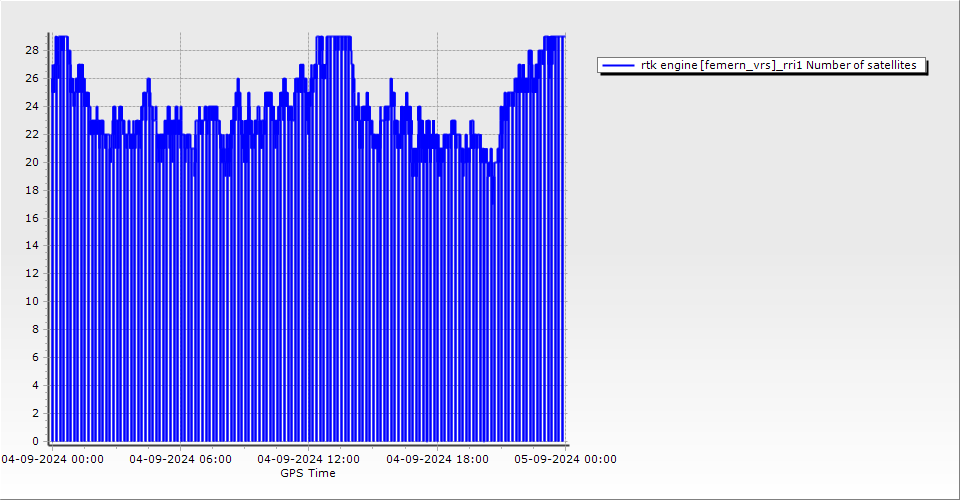Select the y-axis value label 12
The image size is (960, 500).
point(32,273)
